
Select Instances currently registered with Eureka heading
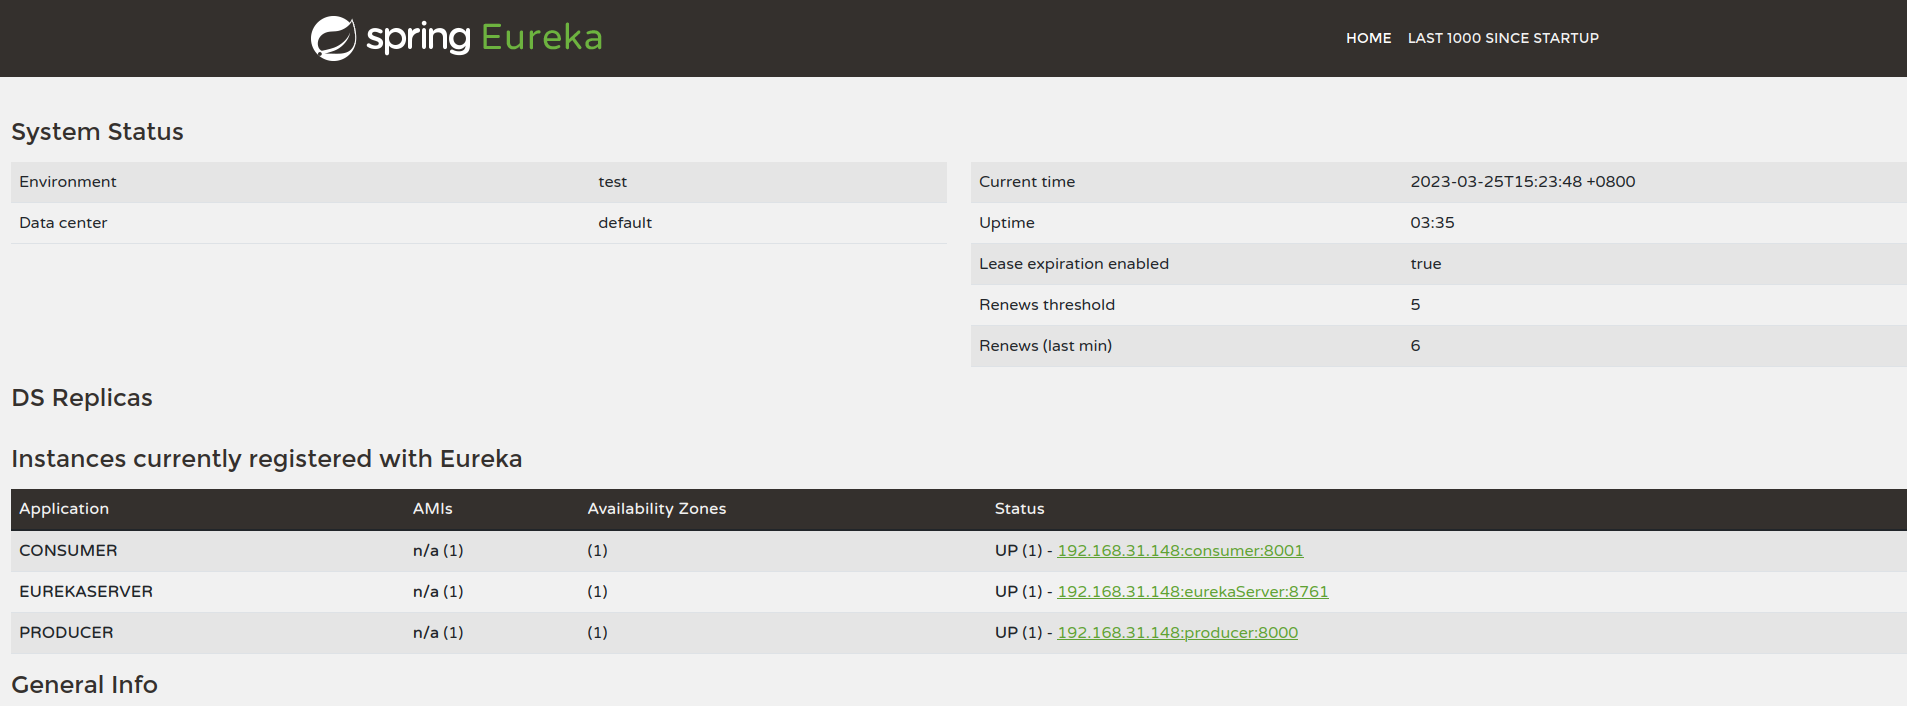coord(267,459)
